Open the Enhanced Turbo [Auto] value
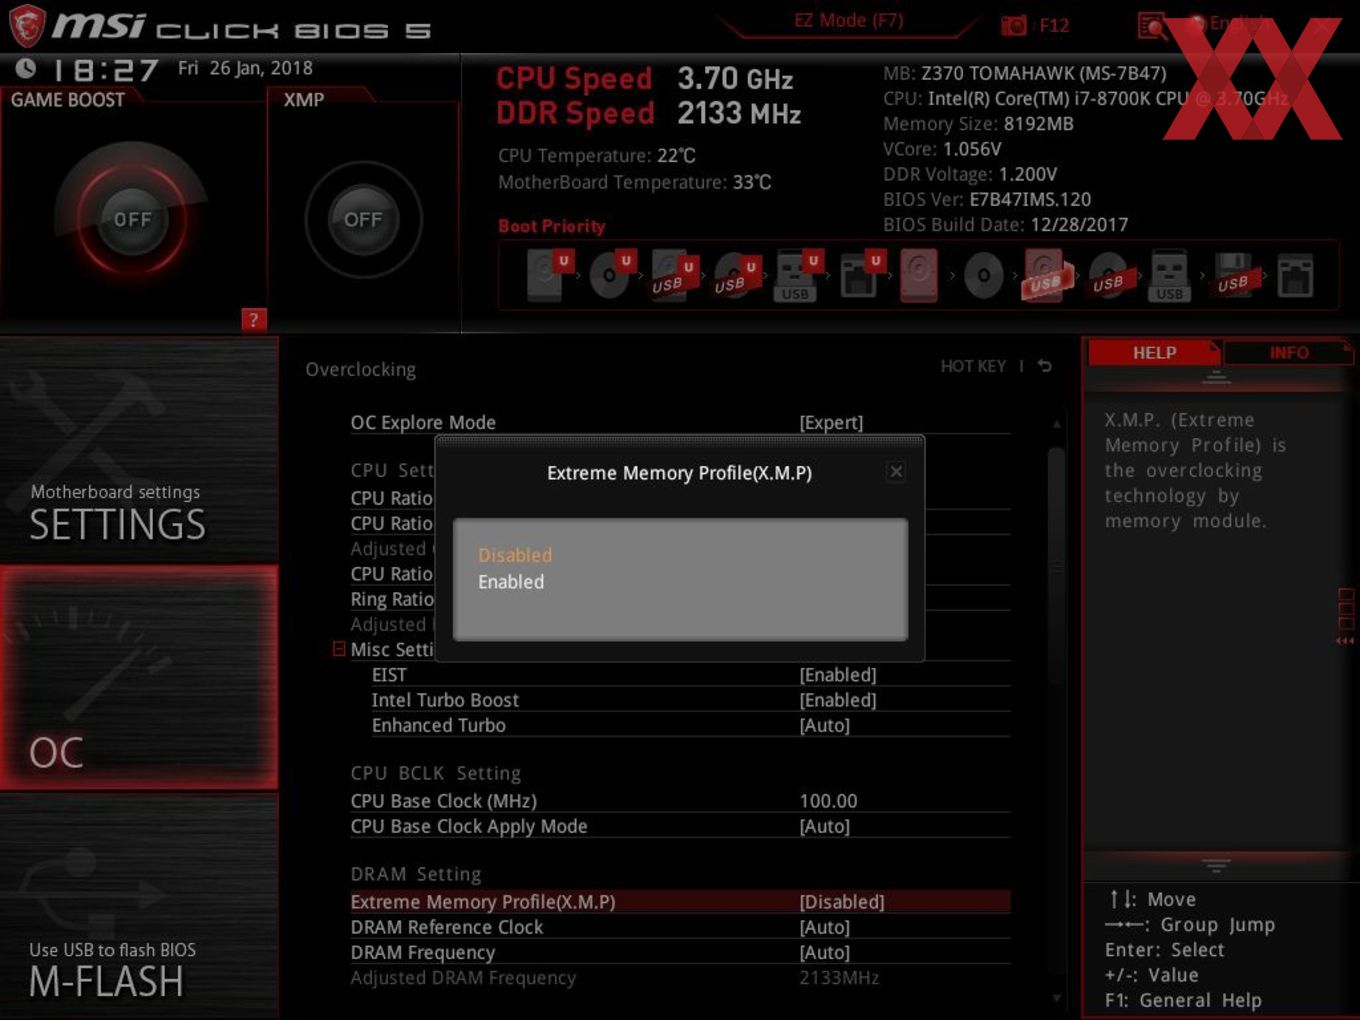Image resolution: width=1360 pixels, height=1020 pixels. click(825, 725)
